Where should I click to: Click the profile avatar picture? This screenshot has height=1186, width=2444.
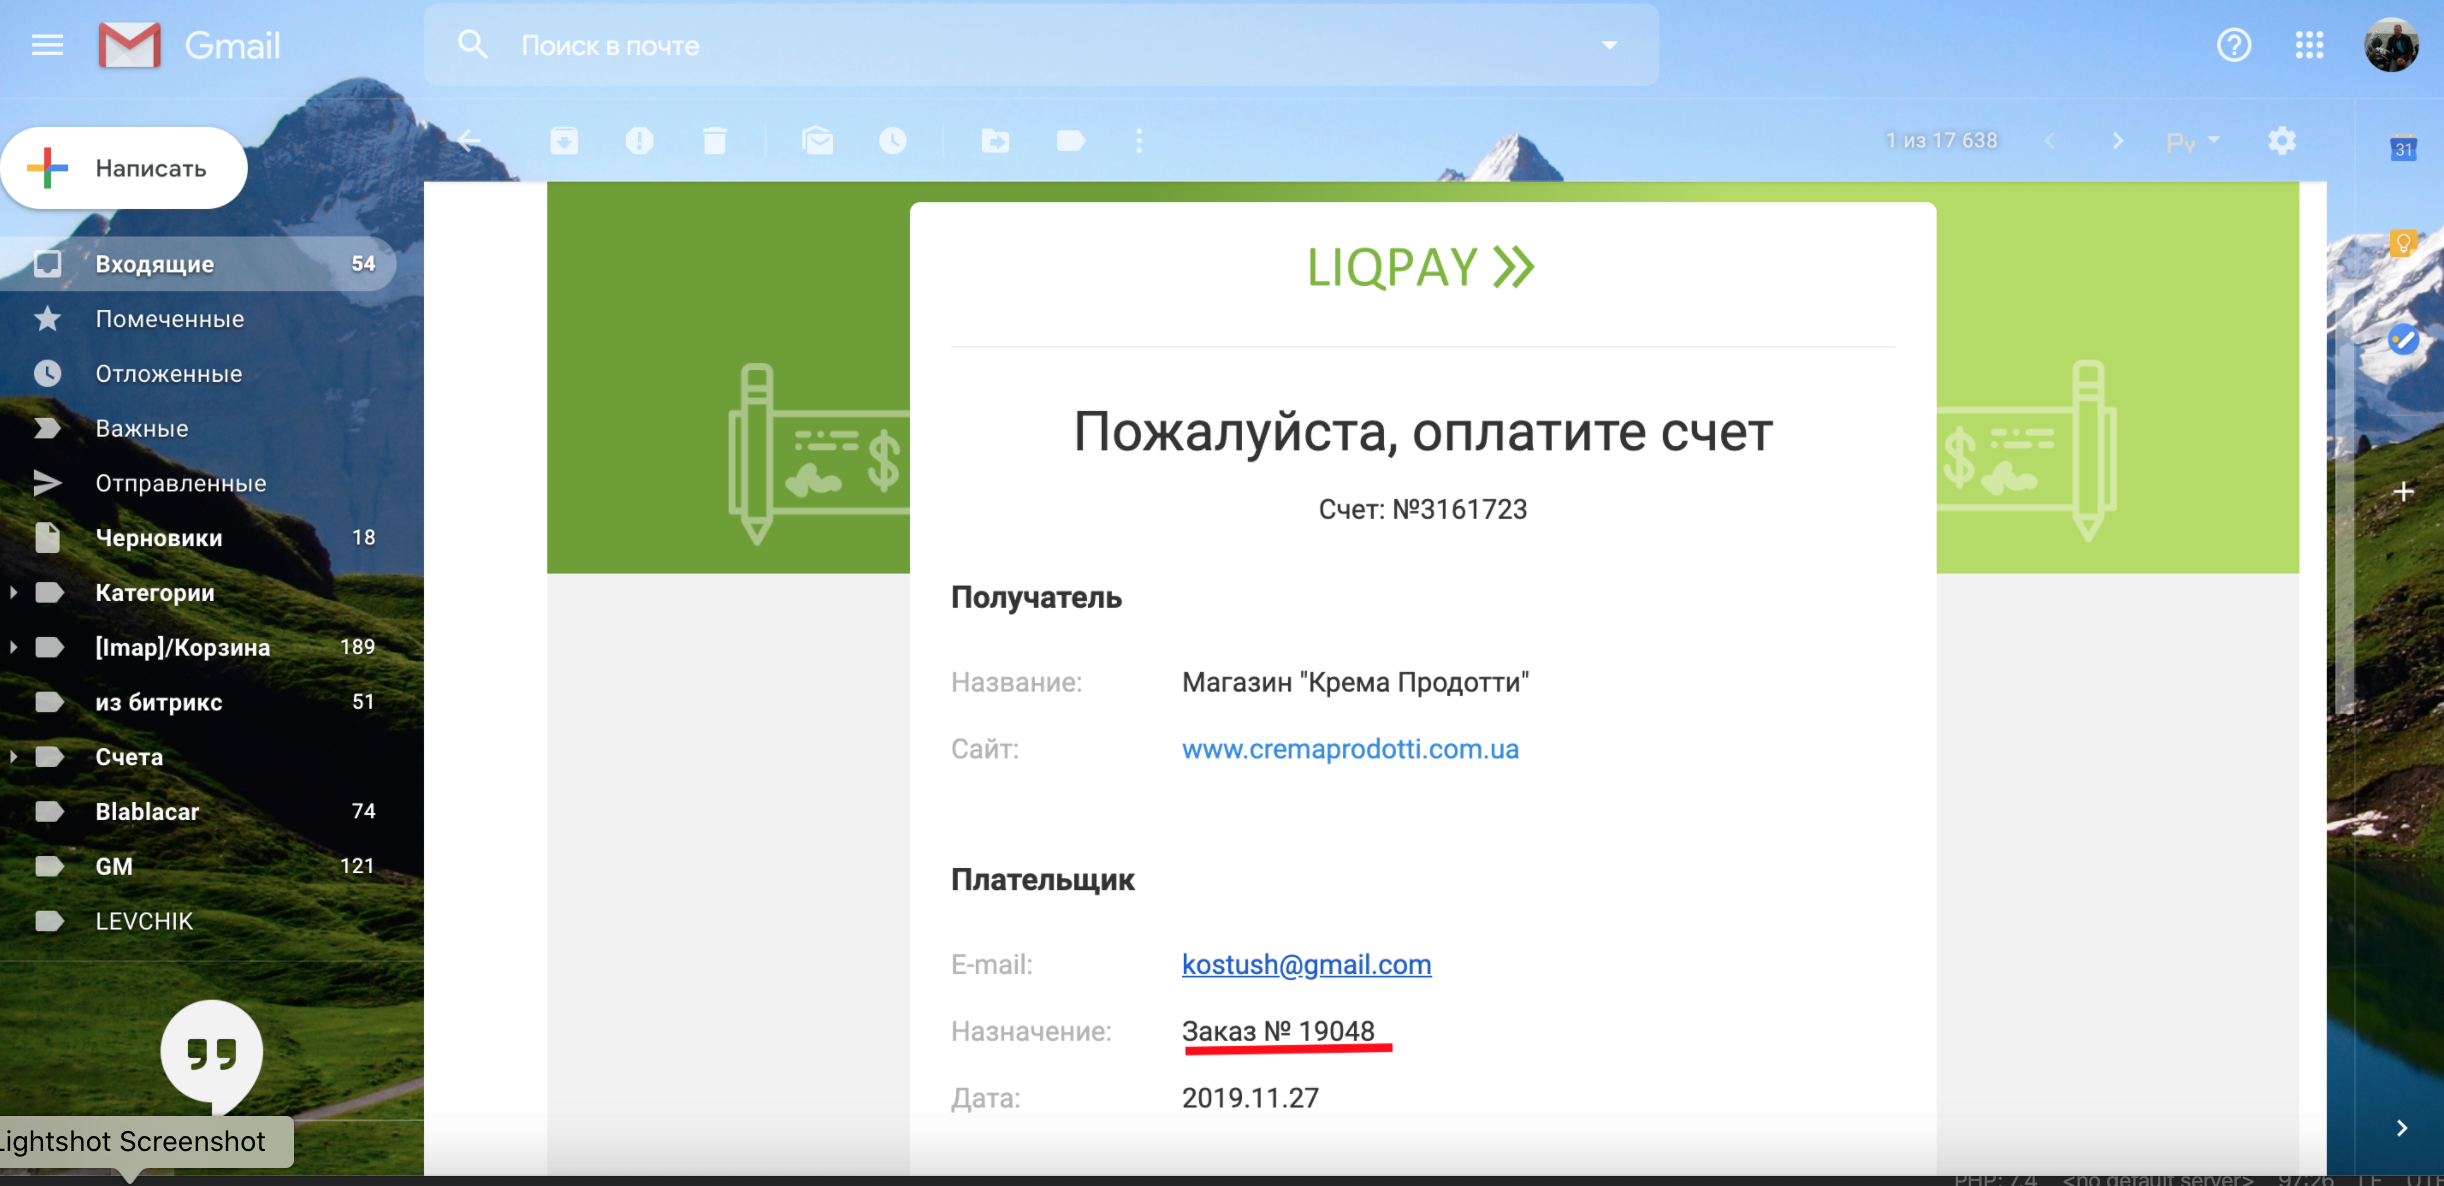[x=2394, y=44]
